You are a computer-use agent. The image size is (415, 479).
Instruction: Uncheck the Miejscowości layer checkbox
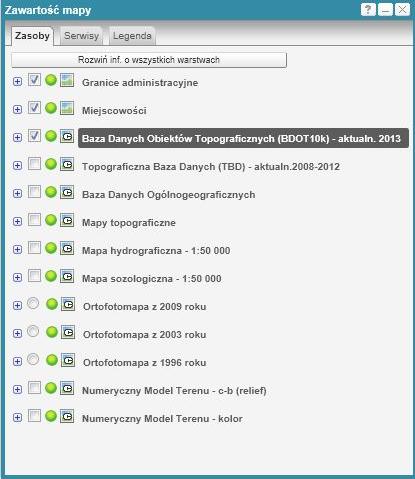tap(34, 108)
